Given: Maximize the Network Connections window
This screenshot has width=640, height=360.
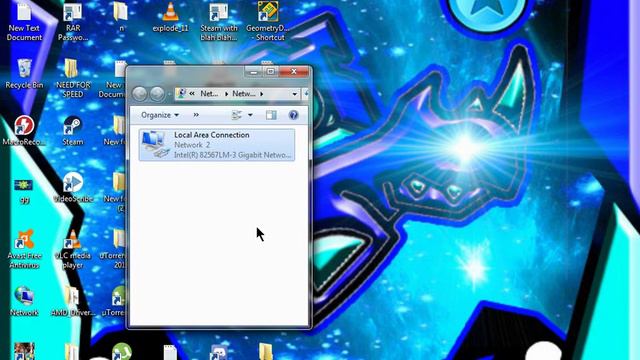Looking at the screenshot, I should click(270, 72).
